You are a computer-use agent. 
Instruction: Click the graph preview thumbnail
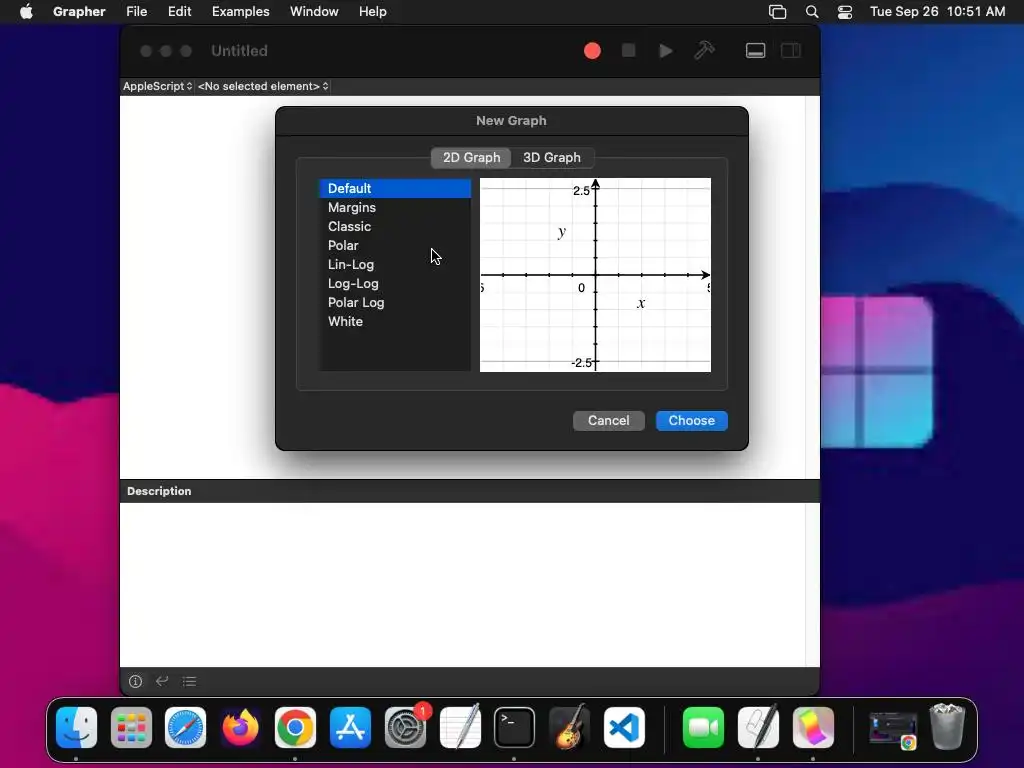pyautogui.click(x=596, y=275)
